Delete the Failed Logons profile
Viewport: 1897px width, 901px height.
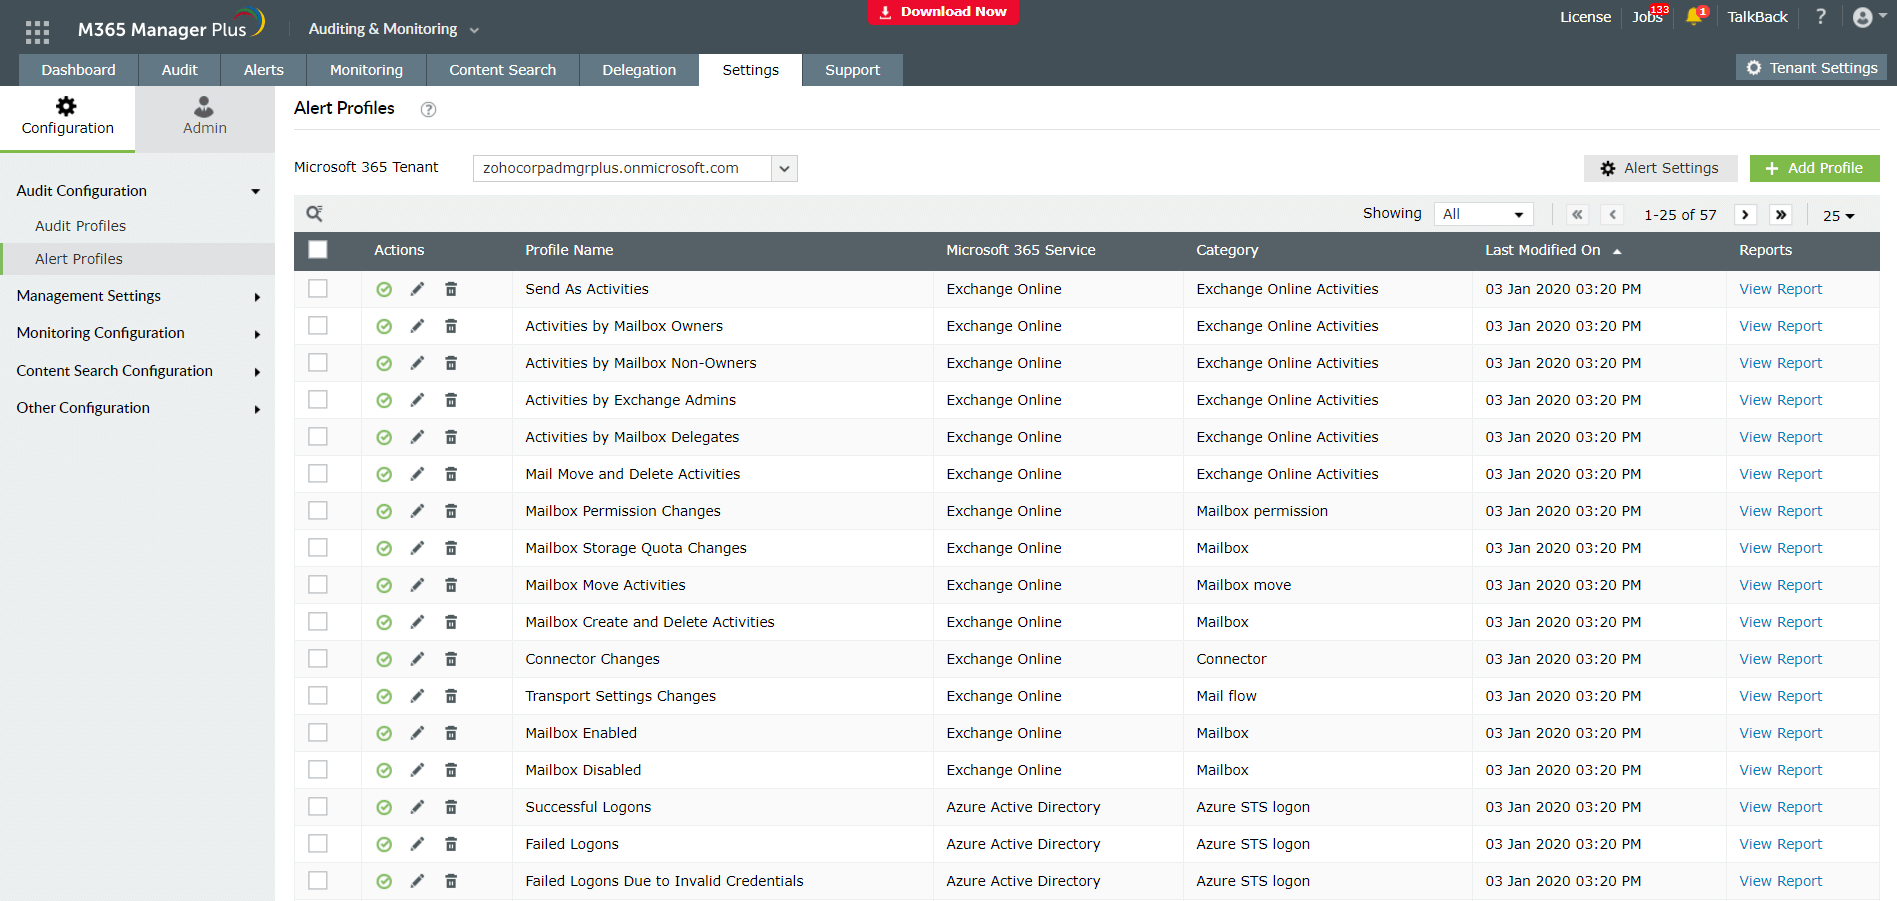[x=451, y=844]
